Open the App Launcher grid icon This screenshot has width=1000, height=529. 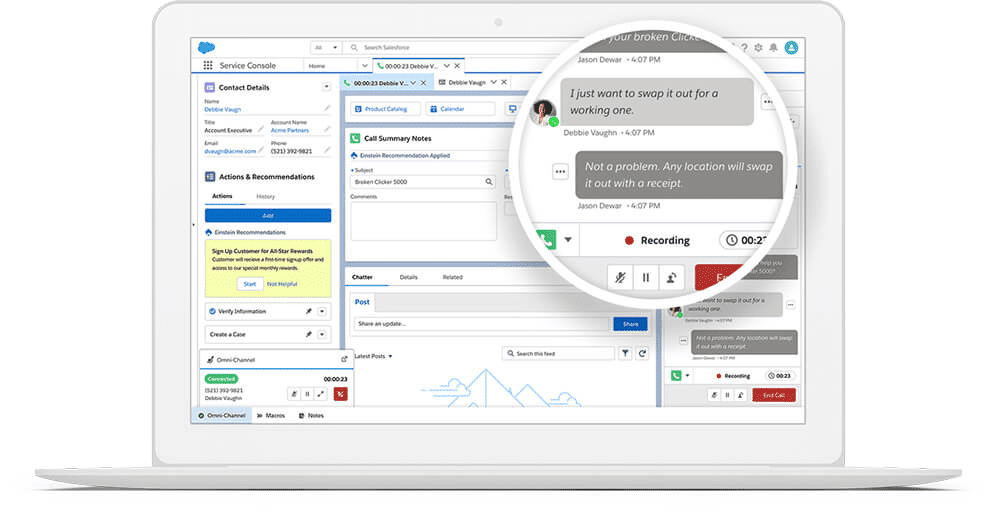coord(208,66)
